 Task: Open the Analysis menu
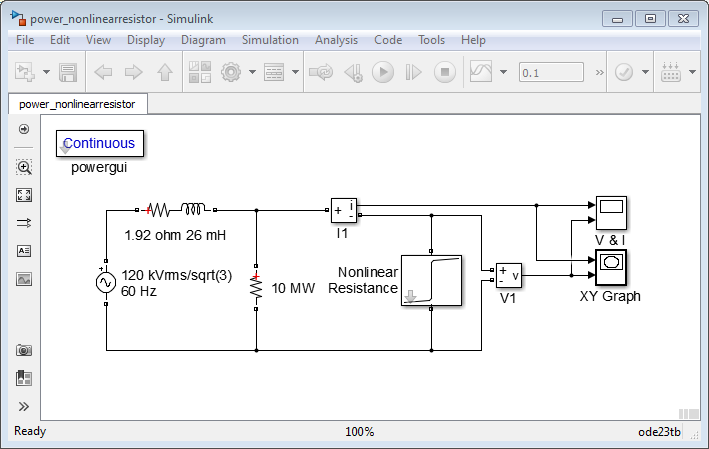336,40
